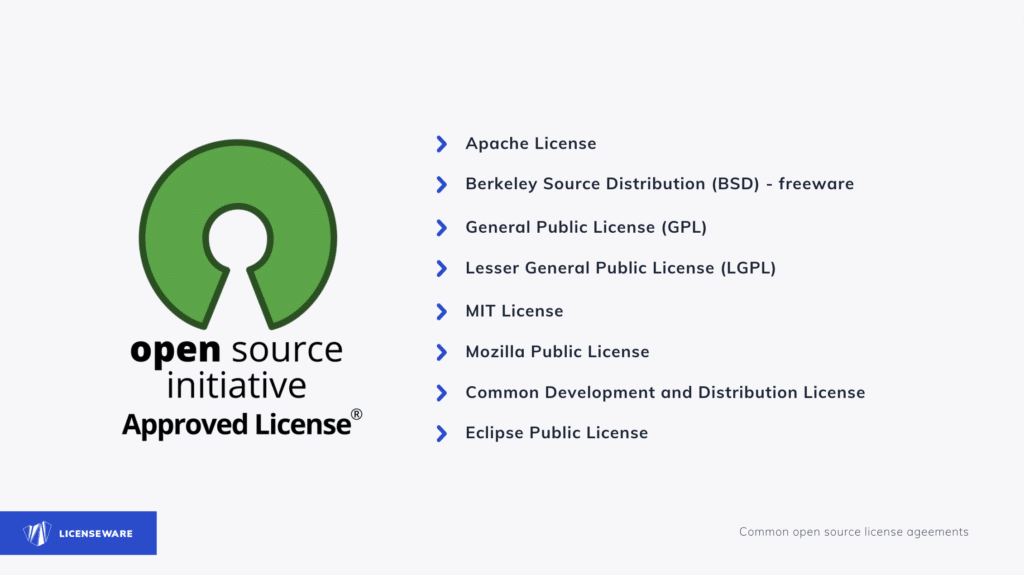The width and height of the screenshot is (1024, 575).
Task: Click the chevron next to Mozilla Public License
Action: tap(441, 352)
